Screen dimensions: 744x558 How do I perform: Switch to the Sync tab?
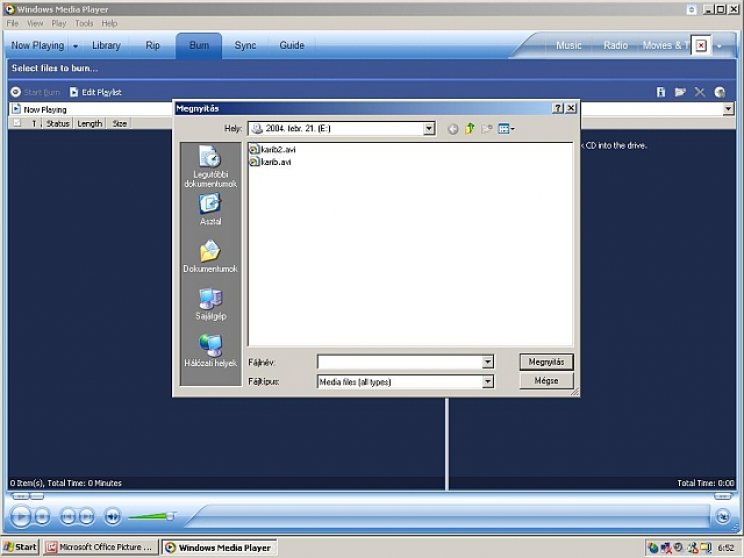pos(245,46)
